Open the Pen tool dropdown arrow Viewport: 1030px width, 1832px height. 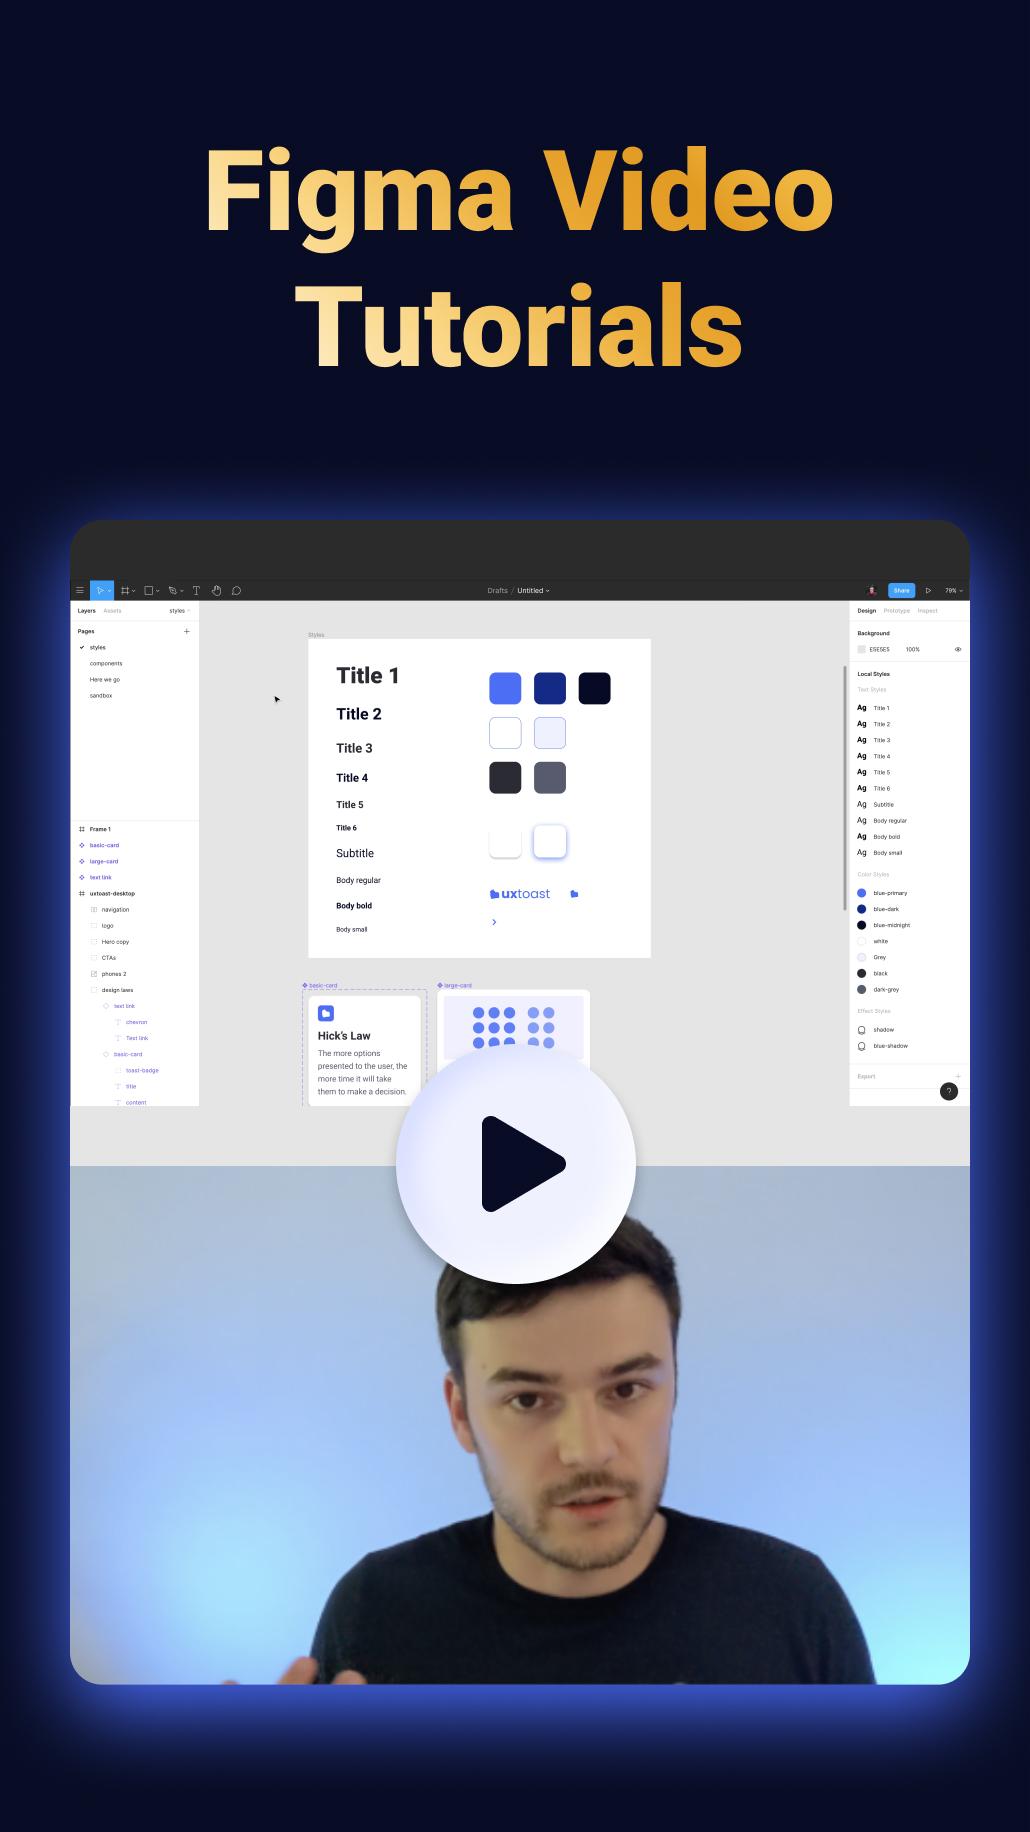tap(182, 591)
